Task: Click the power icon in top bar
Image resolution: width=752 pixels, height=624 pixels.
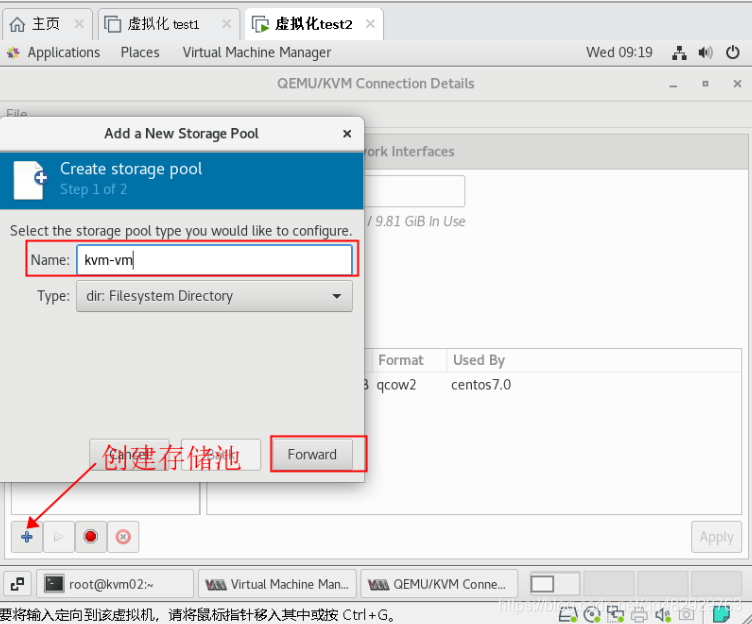Action: [x=732, y=52]
